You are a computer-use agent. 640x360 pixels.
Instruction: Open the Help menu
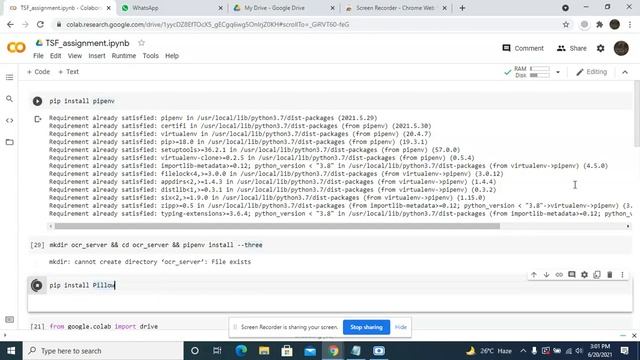(x=172, y=56)
